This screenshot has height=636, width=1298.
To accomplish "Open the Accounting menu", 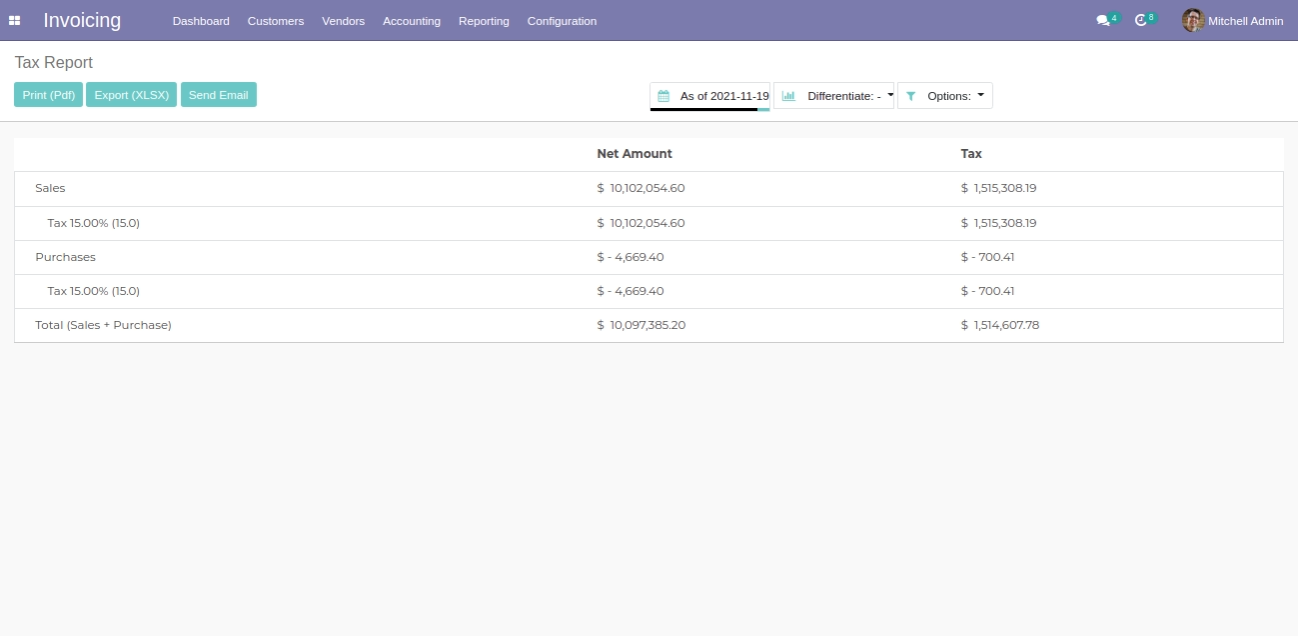I will tap(411, 21).
